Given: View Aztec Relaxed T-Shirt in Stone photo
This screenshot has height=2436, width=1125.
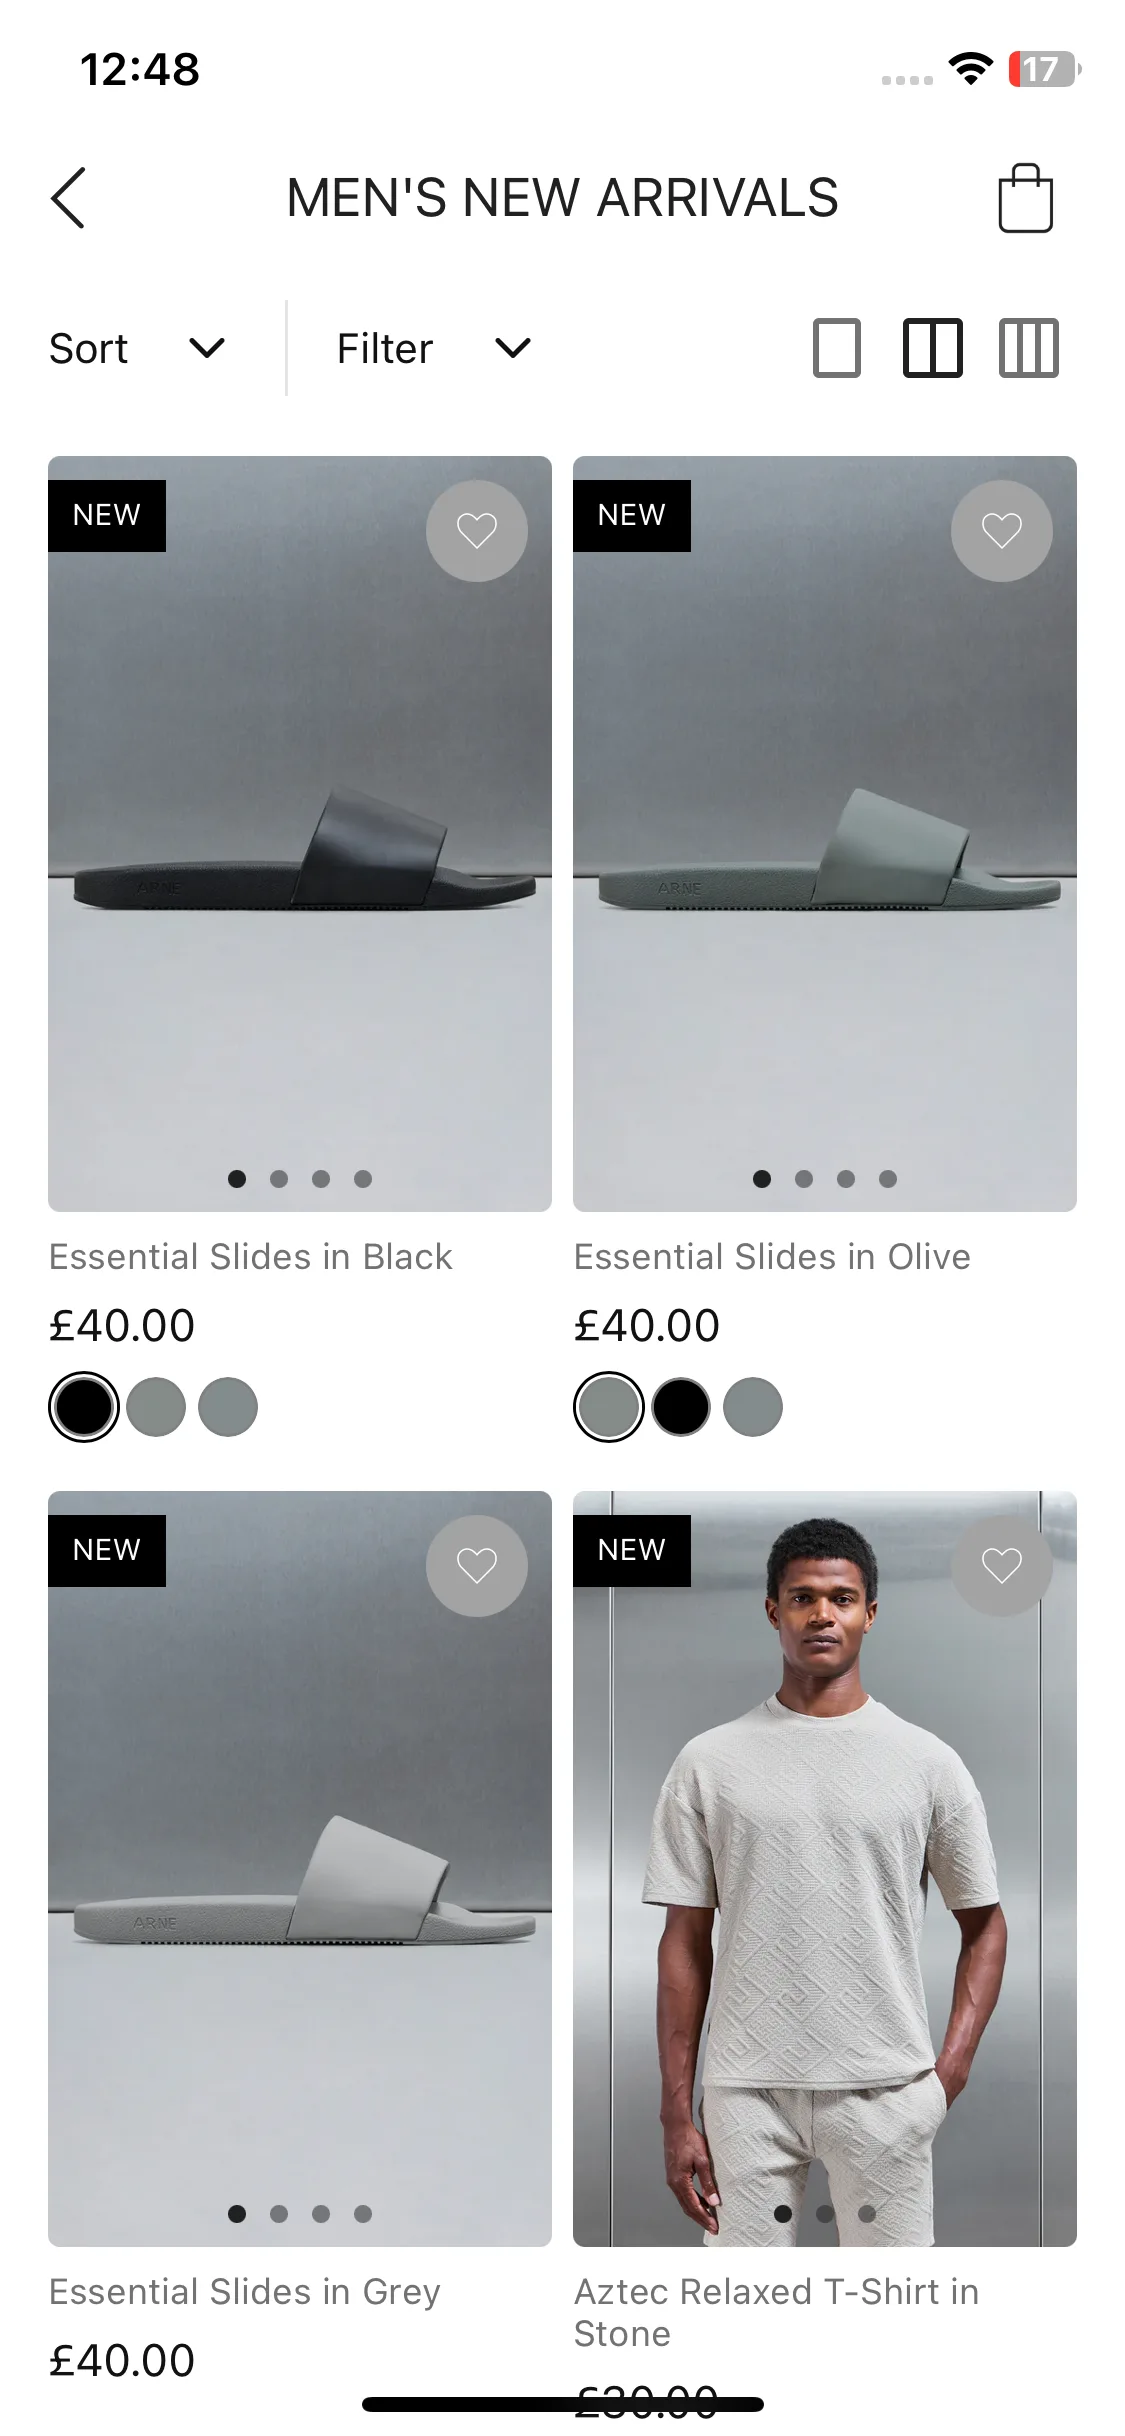Looking at the screenshot, I should coord(825,1869).
